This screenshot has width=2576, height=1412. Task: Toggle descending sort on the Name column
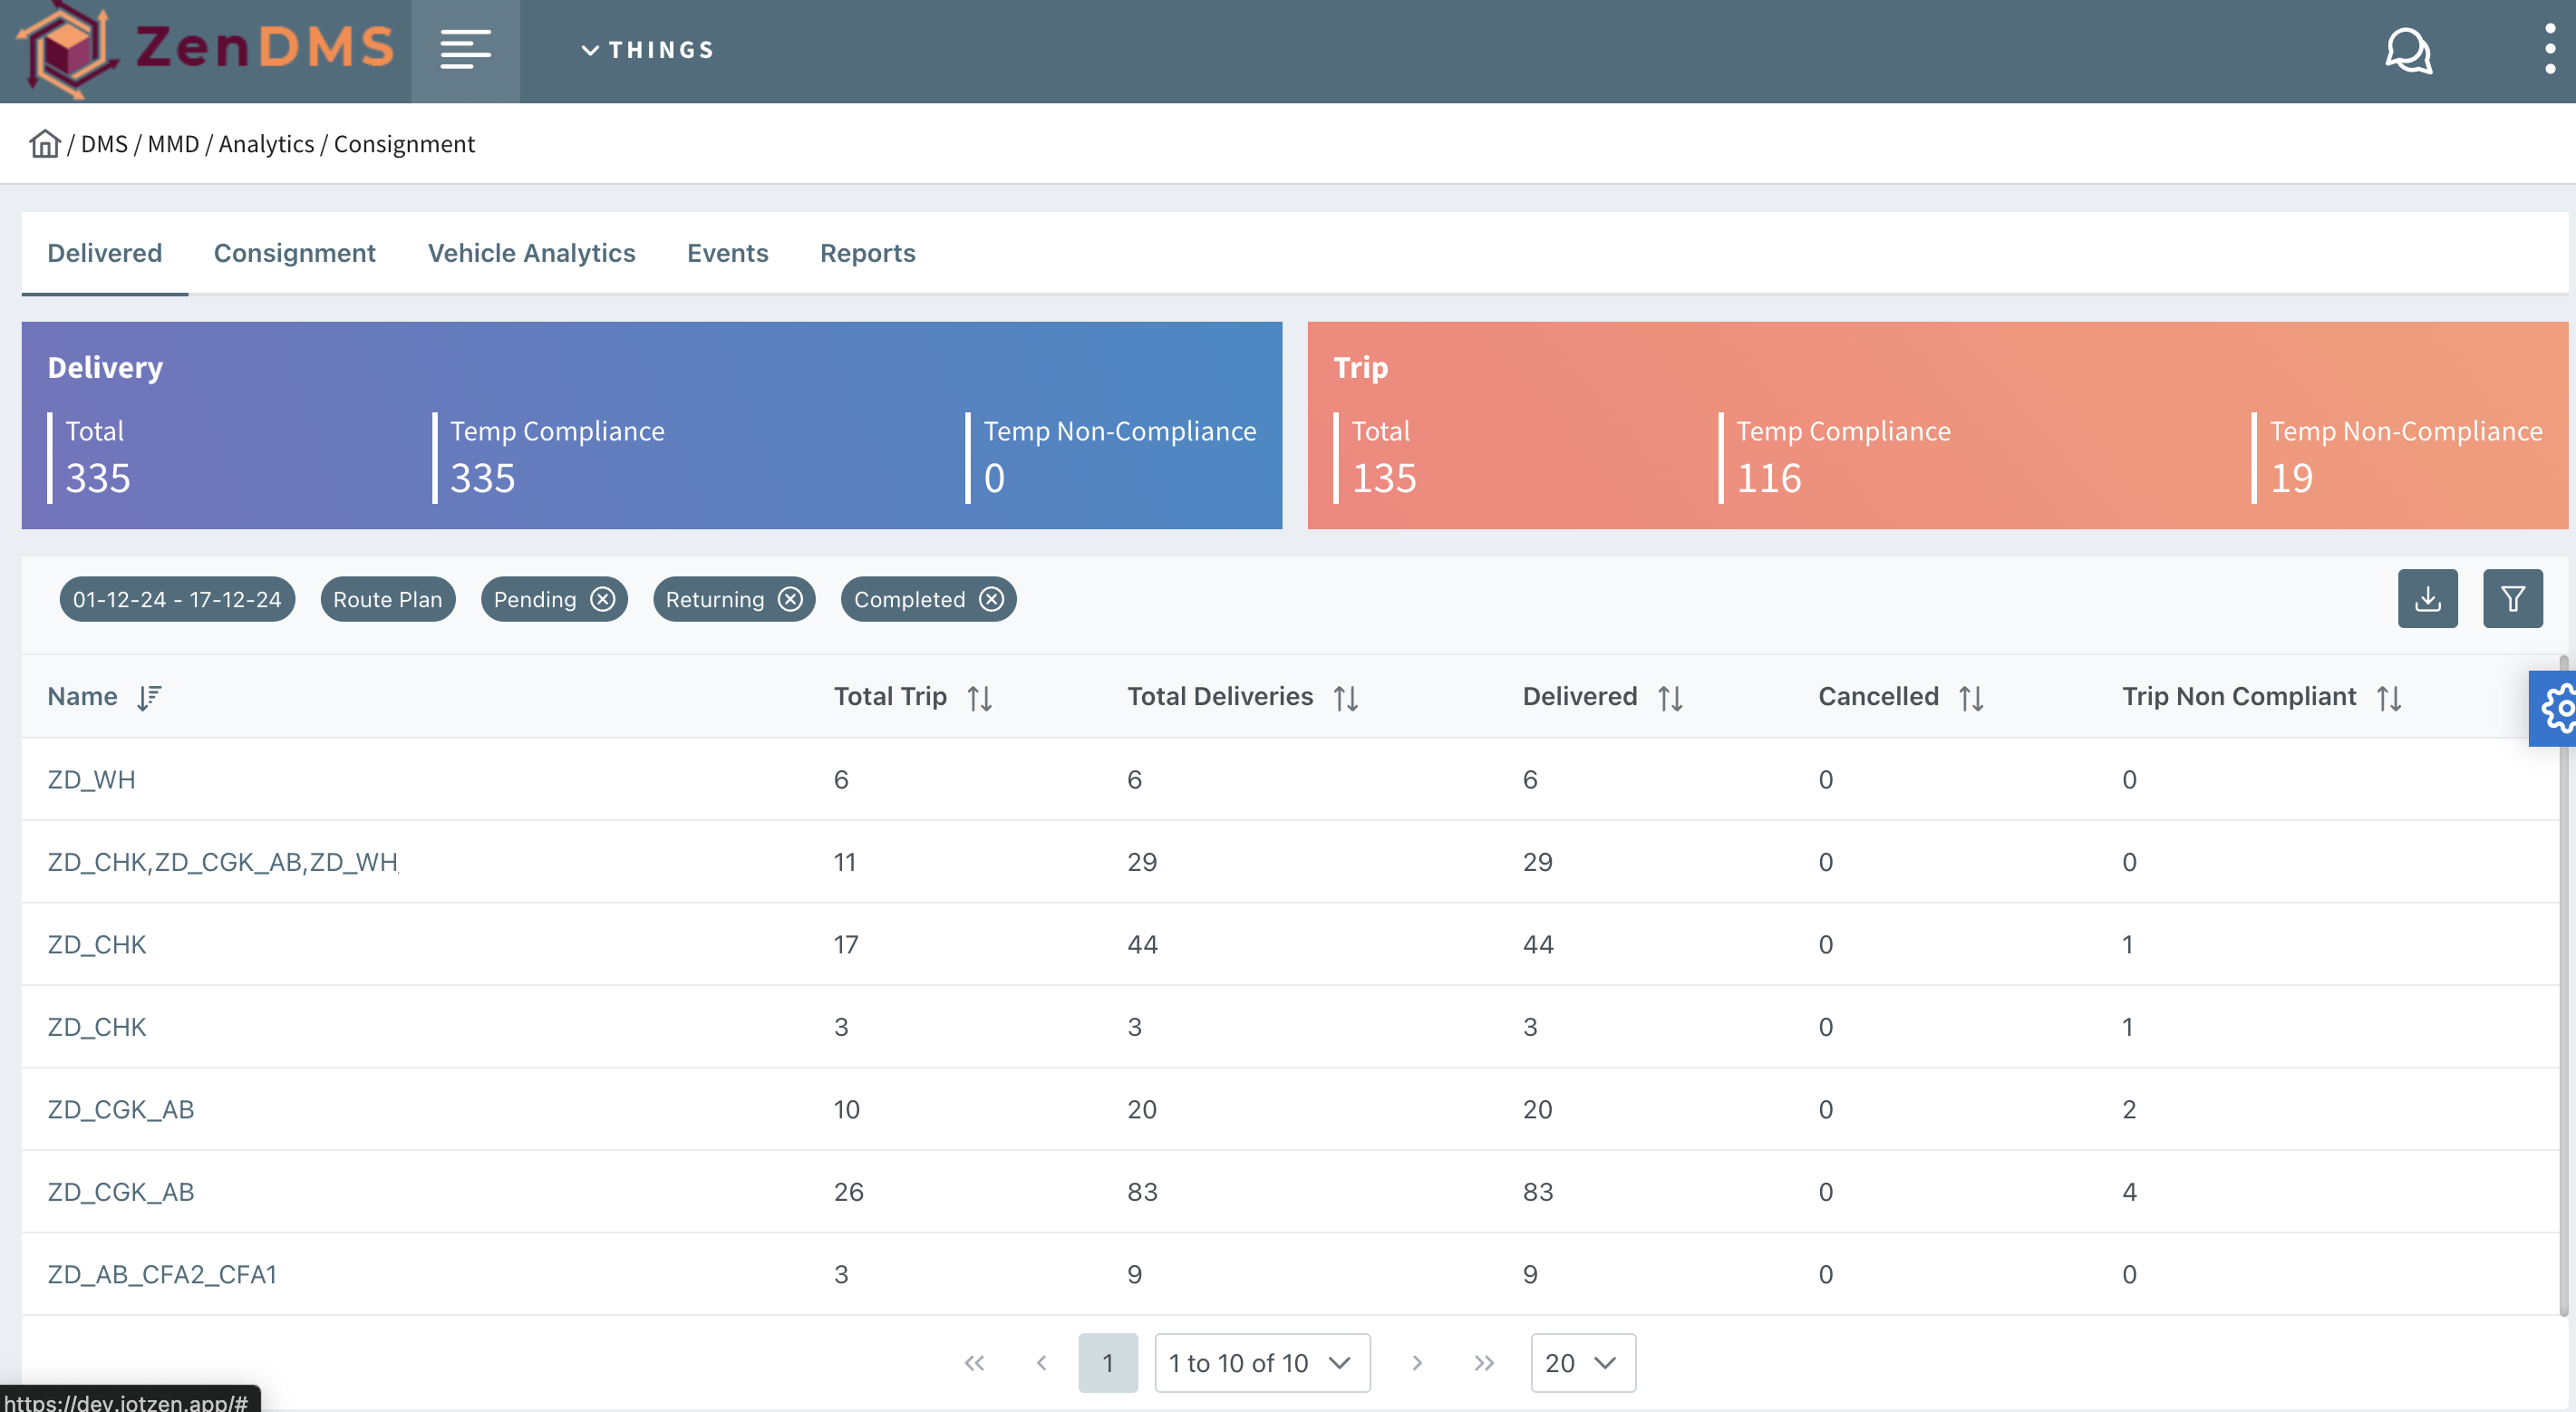(151, 697)
